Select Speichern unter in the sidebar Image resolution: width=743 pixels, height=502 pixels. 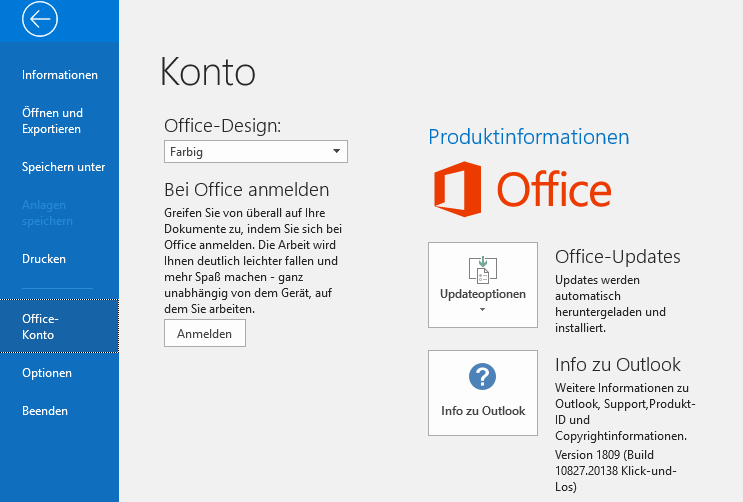point(63,167)
